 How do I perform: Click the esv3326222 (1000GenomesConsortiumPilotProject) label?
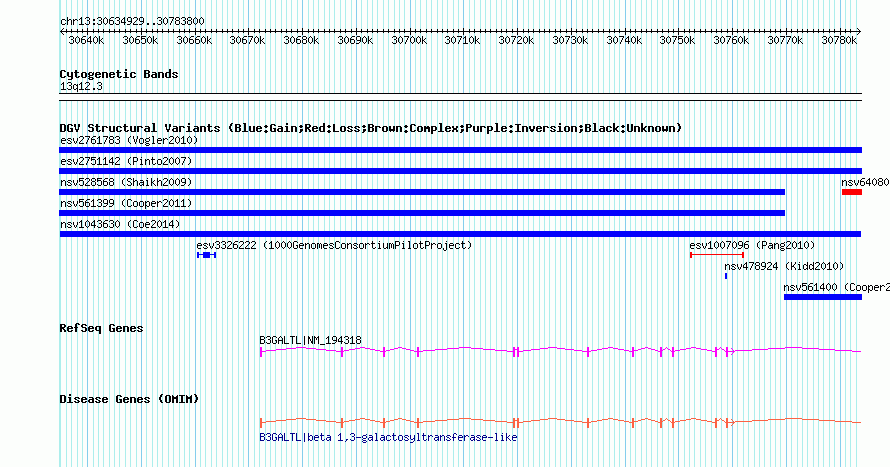(334, 245)
